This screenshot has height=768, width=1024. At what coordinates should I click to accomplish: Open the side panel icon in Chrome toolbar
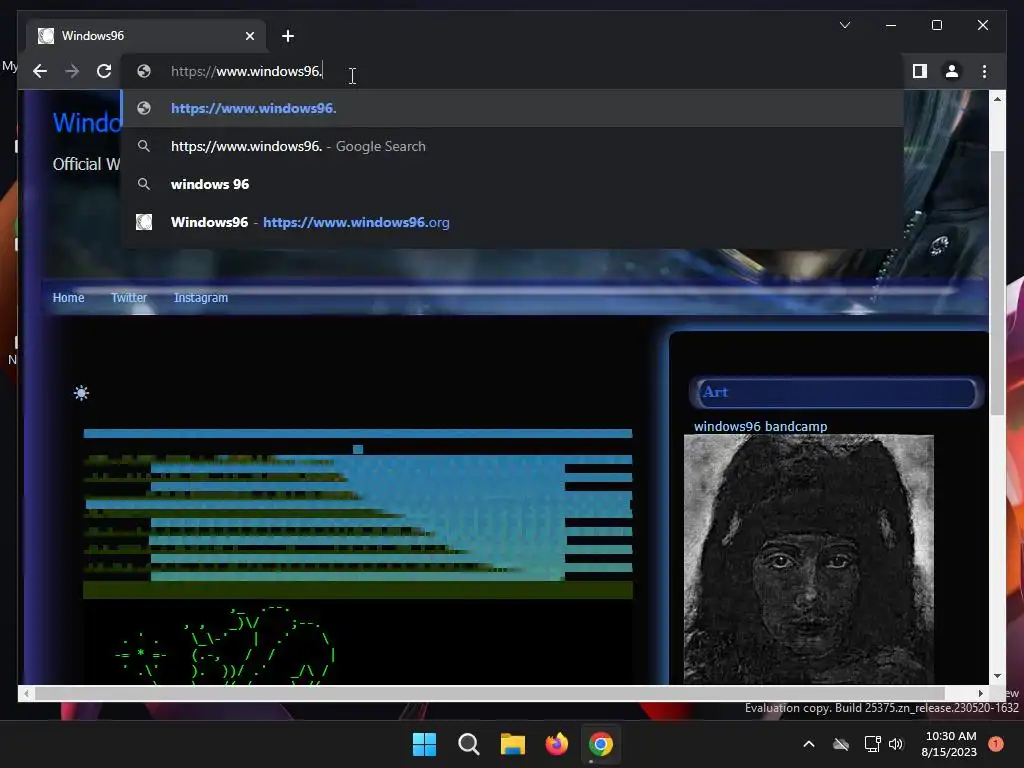pyautogui.click(x=920, y=71)
